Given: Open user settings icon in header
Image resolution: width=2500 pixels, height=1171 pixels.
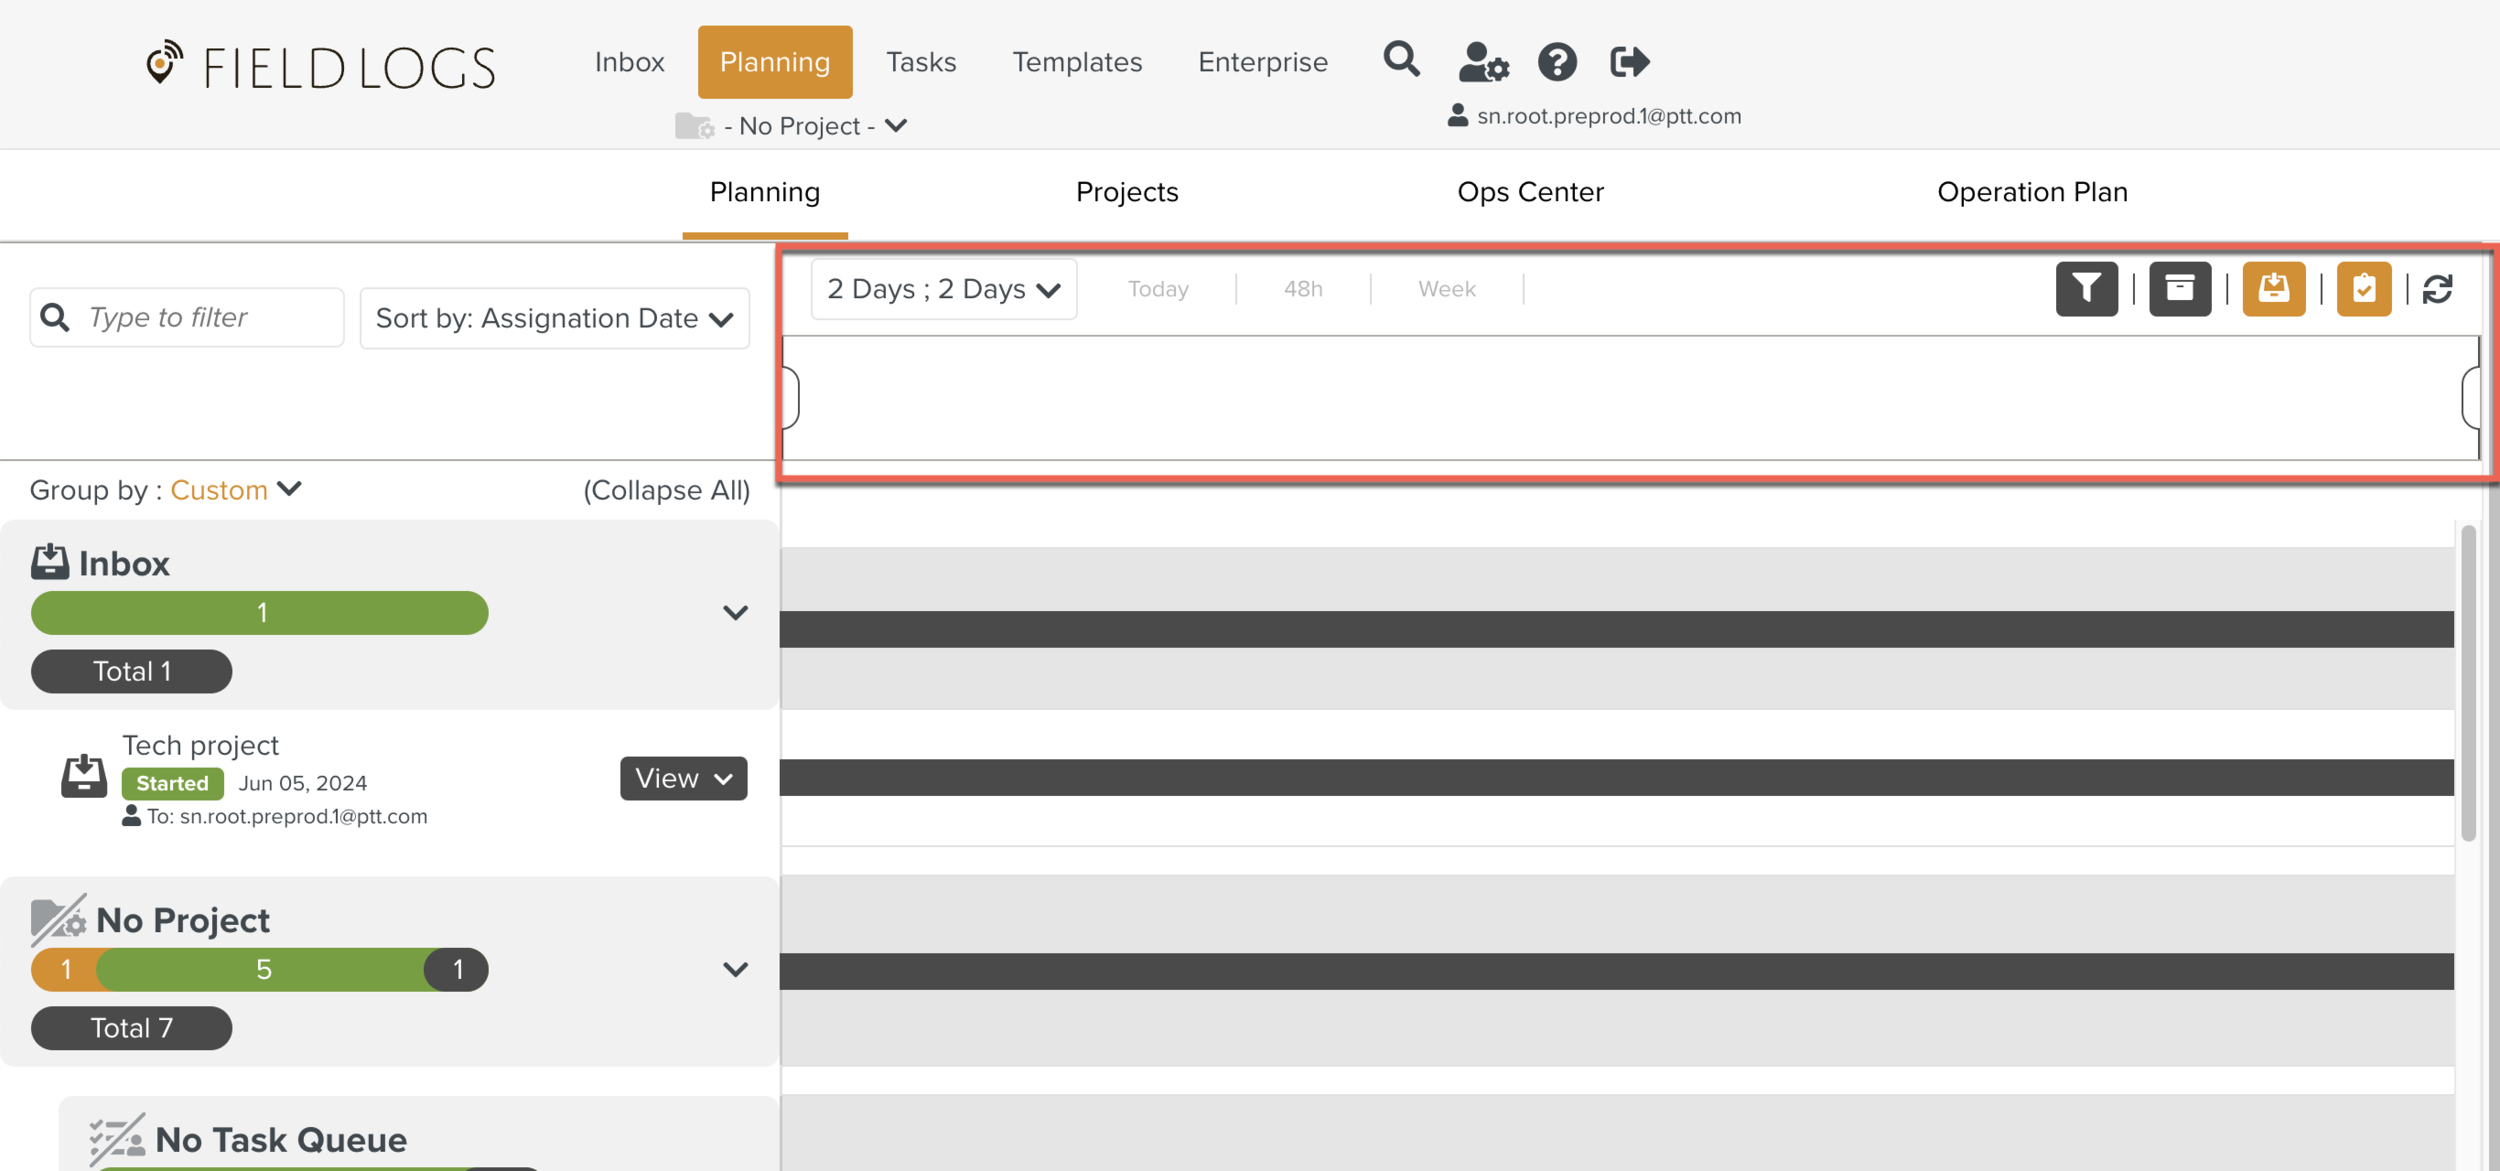Looking at the screenshot, I should pyautogui.click(x=1483, y=62).
